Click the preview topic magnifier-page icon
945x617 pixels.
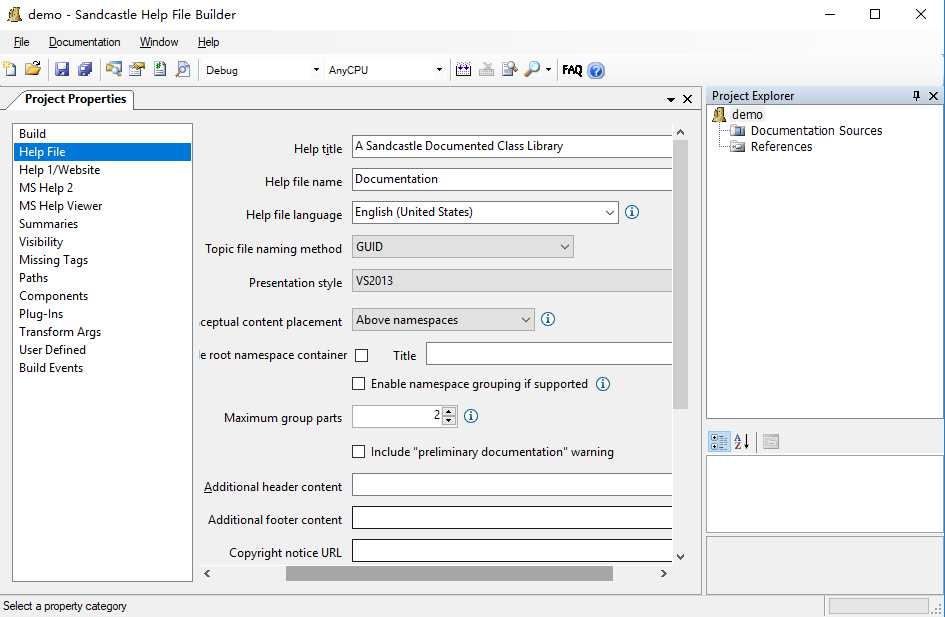tap(183, 69)
